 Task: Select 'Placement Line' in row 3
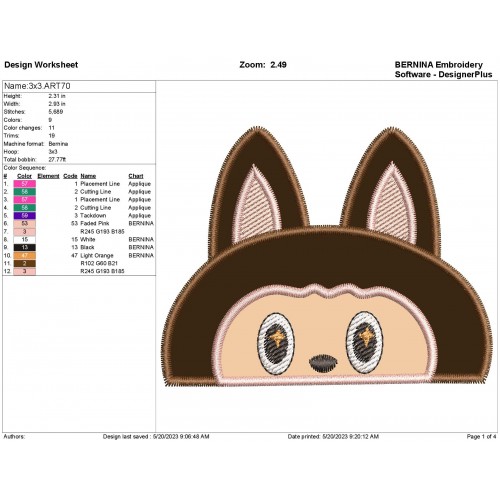pyautogui.click(x=100, y=200)
